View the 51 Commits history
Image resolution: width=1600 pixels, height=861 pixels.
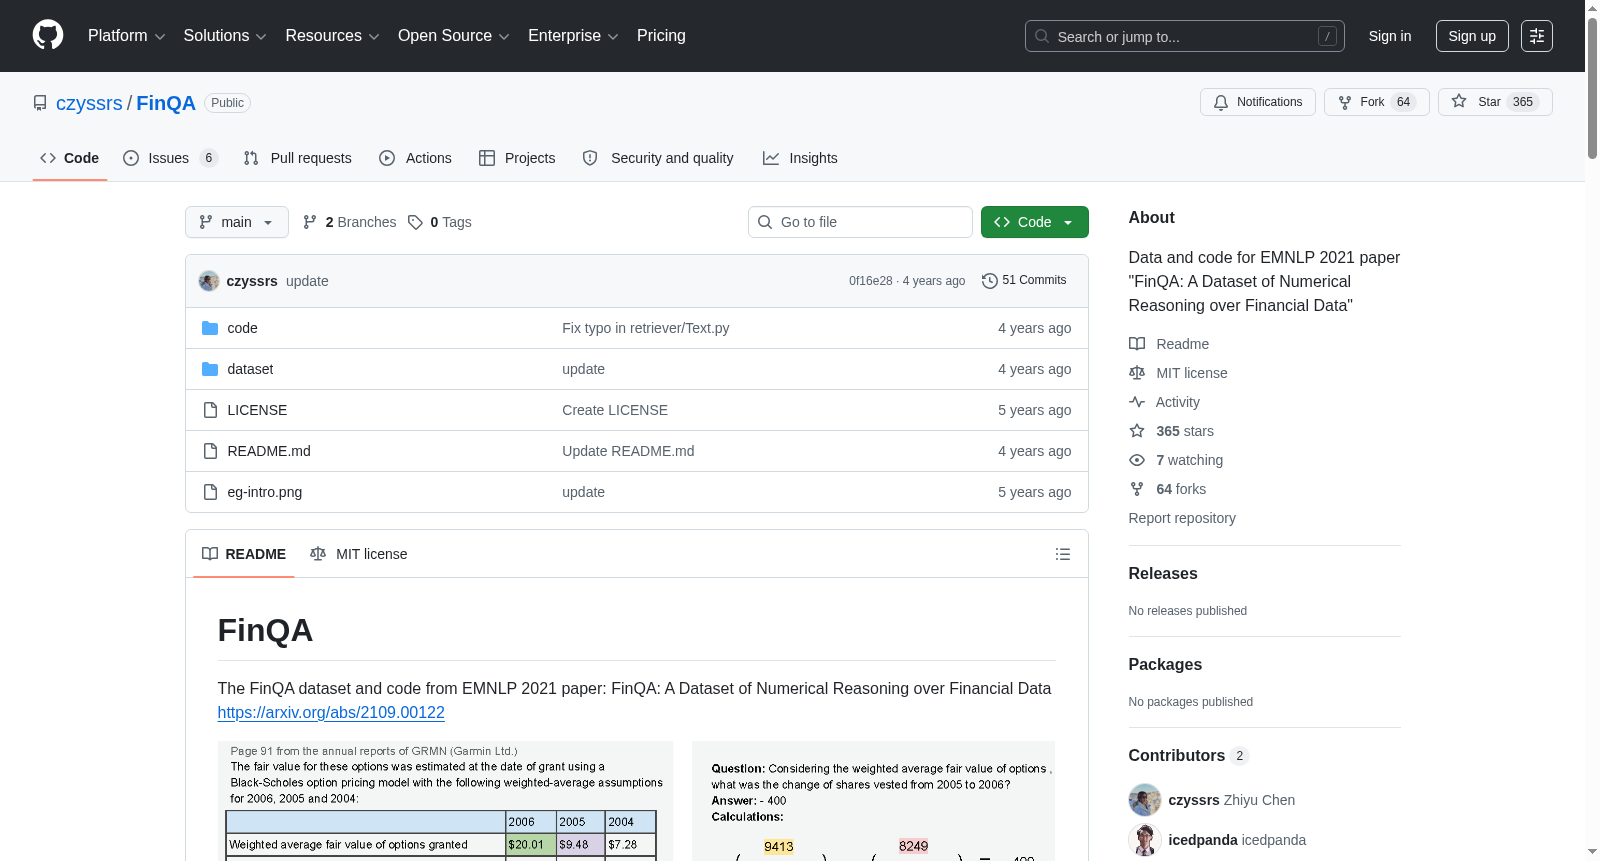pos(1024,280)
